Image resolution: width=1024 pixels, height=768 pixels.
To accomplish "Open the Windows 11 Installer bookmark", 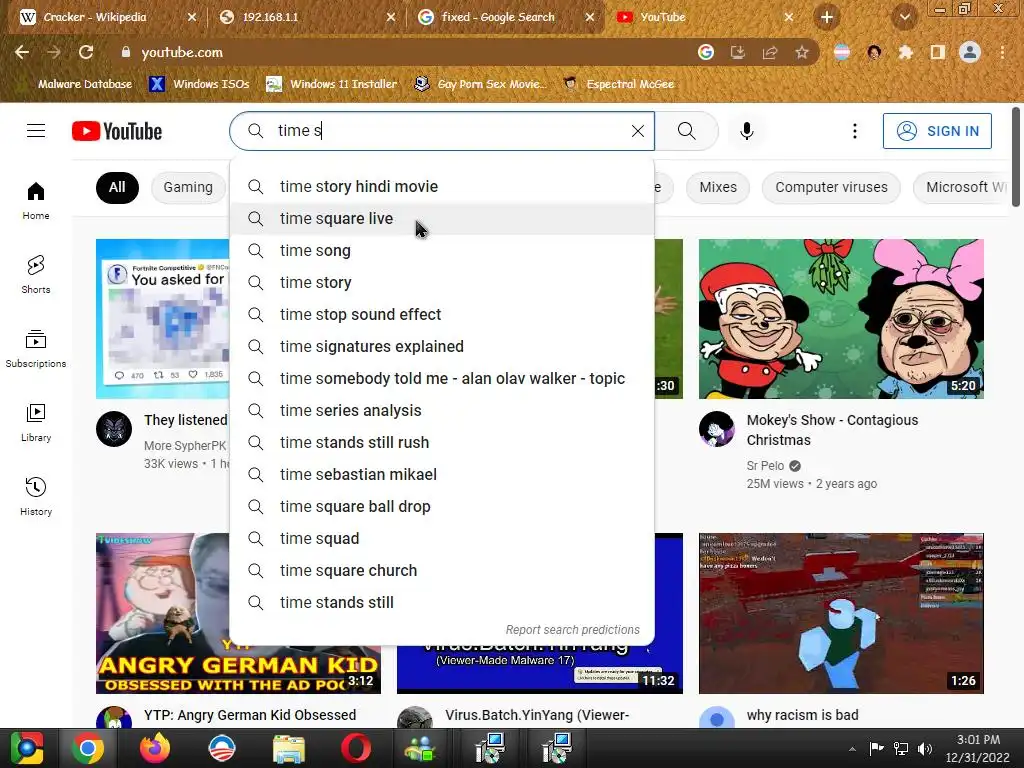I will pyautogui.click(x=332, y=84).
